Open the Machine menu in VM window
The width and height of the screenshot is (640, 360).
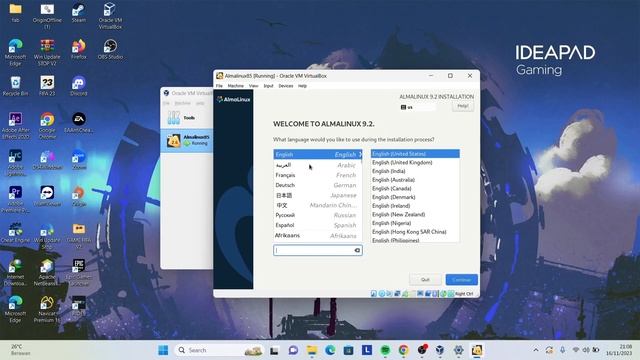click(x=236, y=86)
